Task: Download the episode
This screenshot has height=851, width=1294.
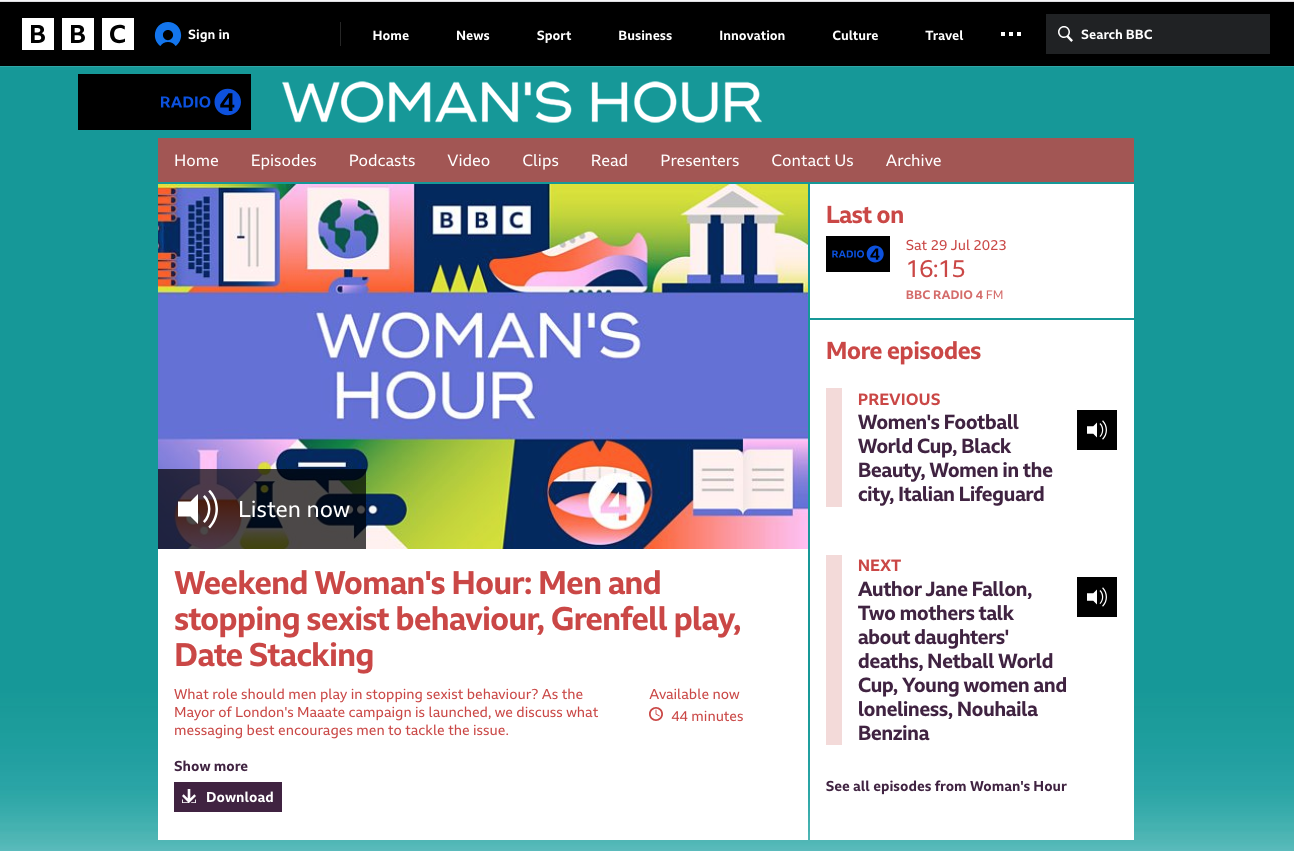Action: 228,797
